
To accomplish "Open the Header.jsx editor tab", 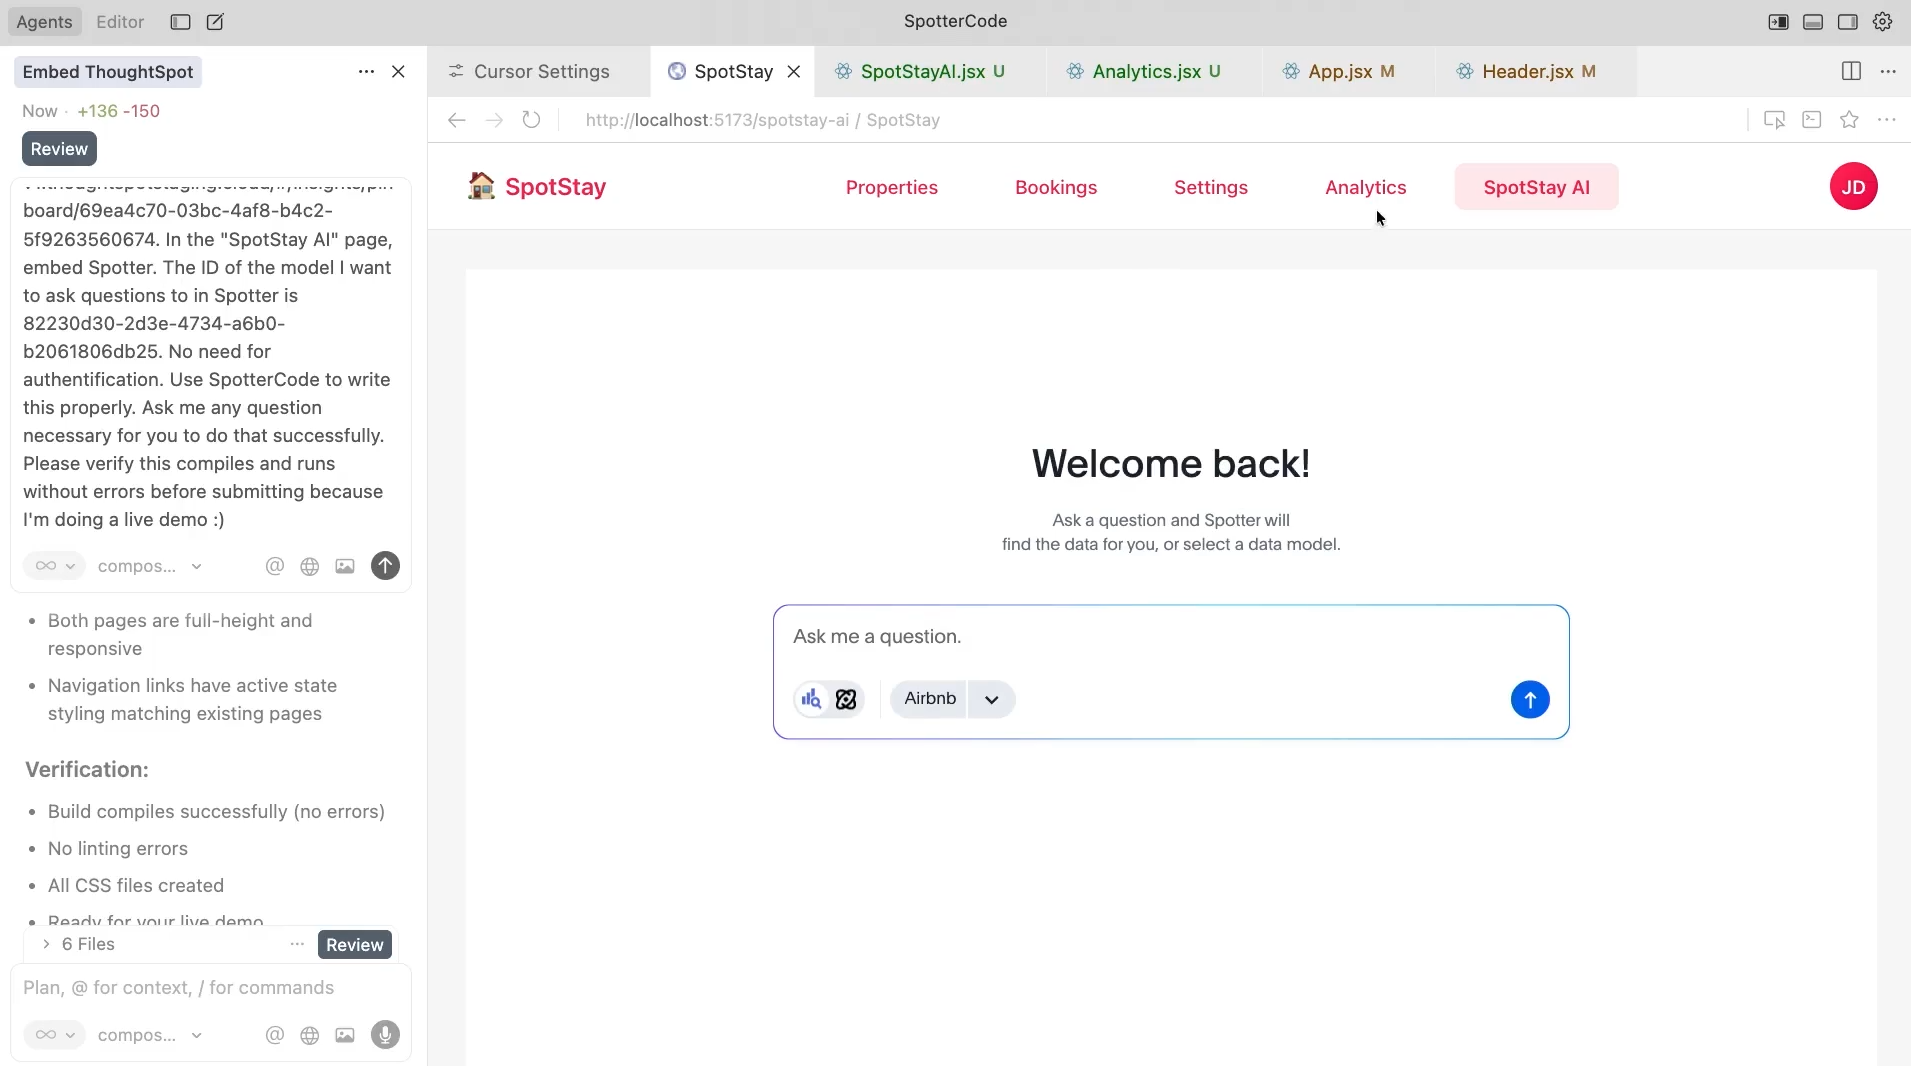I will [x=1527, y=72].
